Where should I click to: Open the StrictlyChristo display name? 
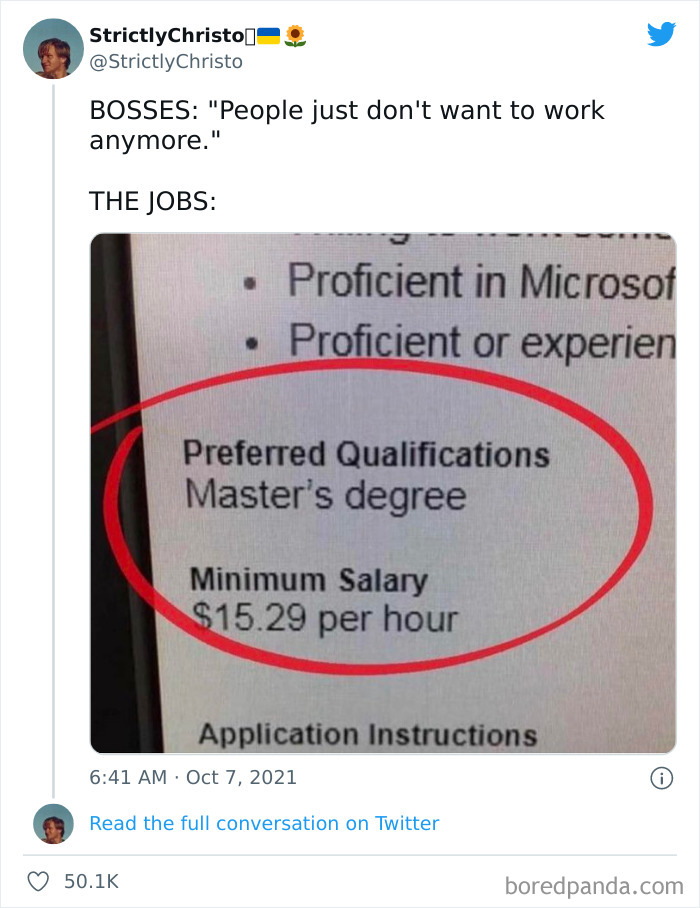166,36
